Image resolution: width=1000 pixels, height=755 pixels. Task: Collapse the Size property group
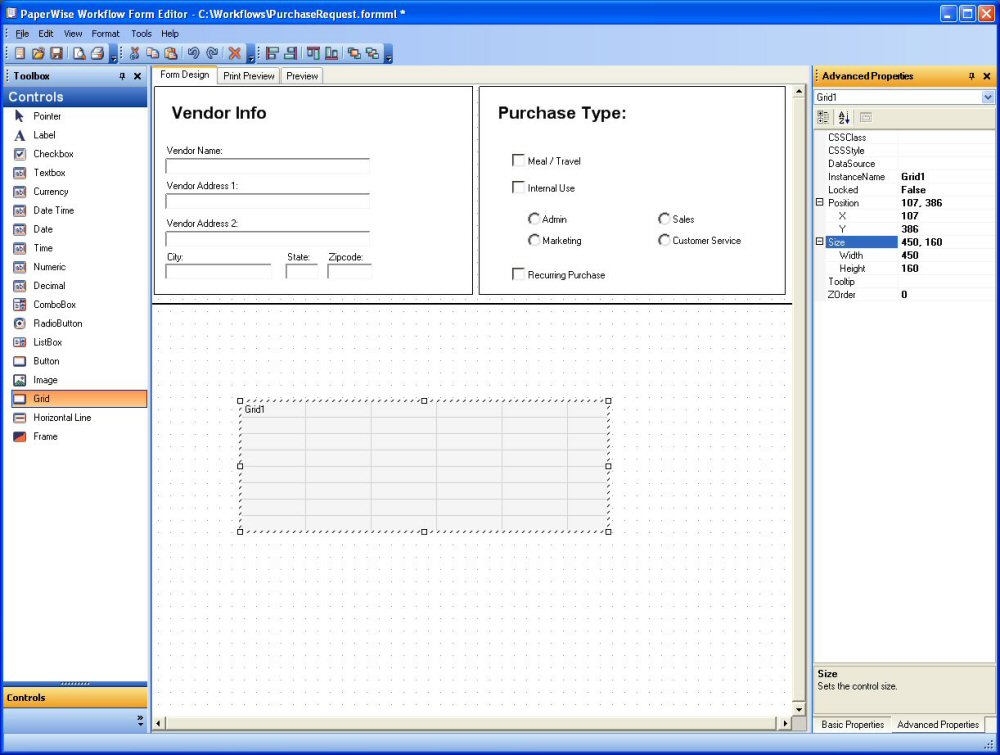tap(820, 242)
